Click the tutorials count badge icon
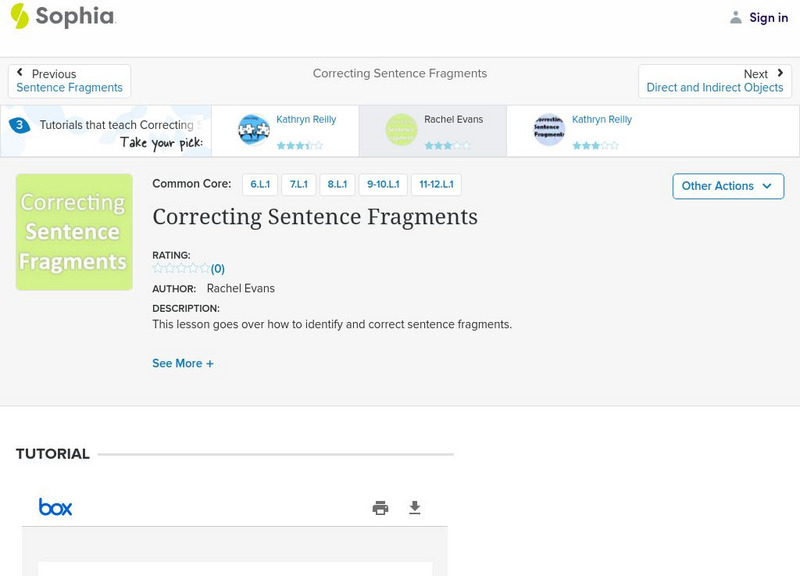 (x=19, y=126)
